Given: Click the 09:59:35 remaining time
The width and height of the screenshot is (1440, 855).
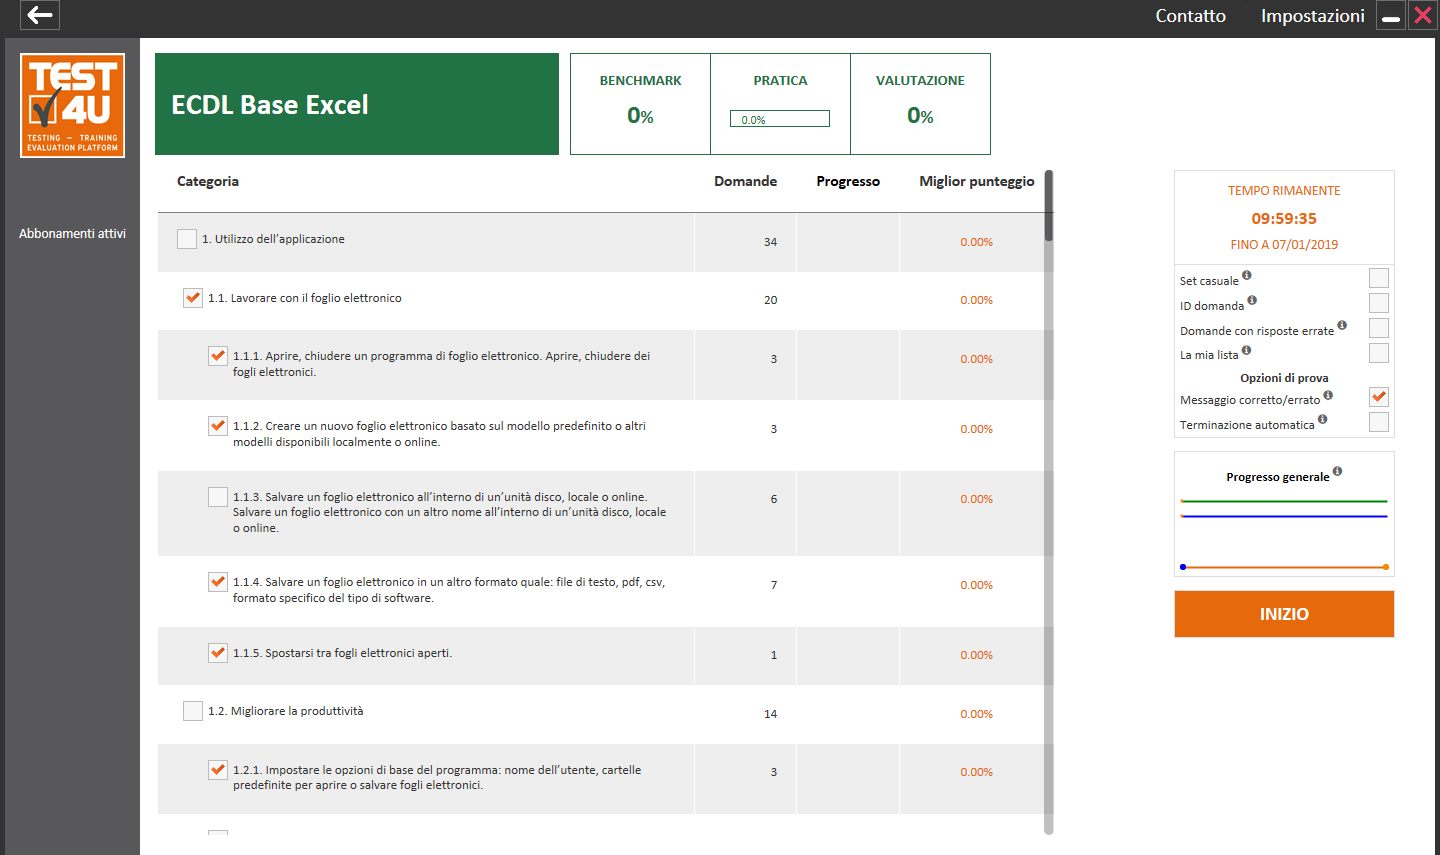Looking at the screenshot, I should [x=1284, y=218].
